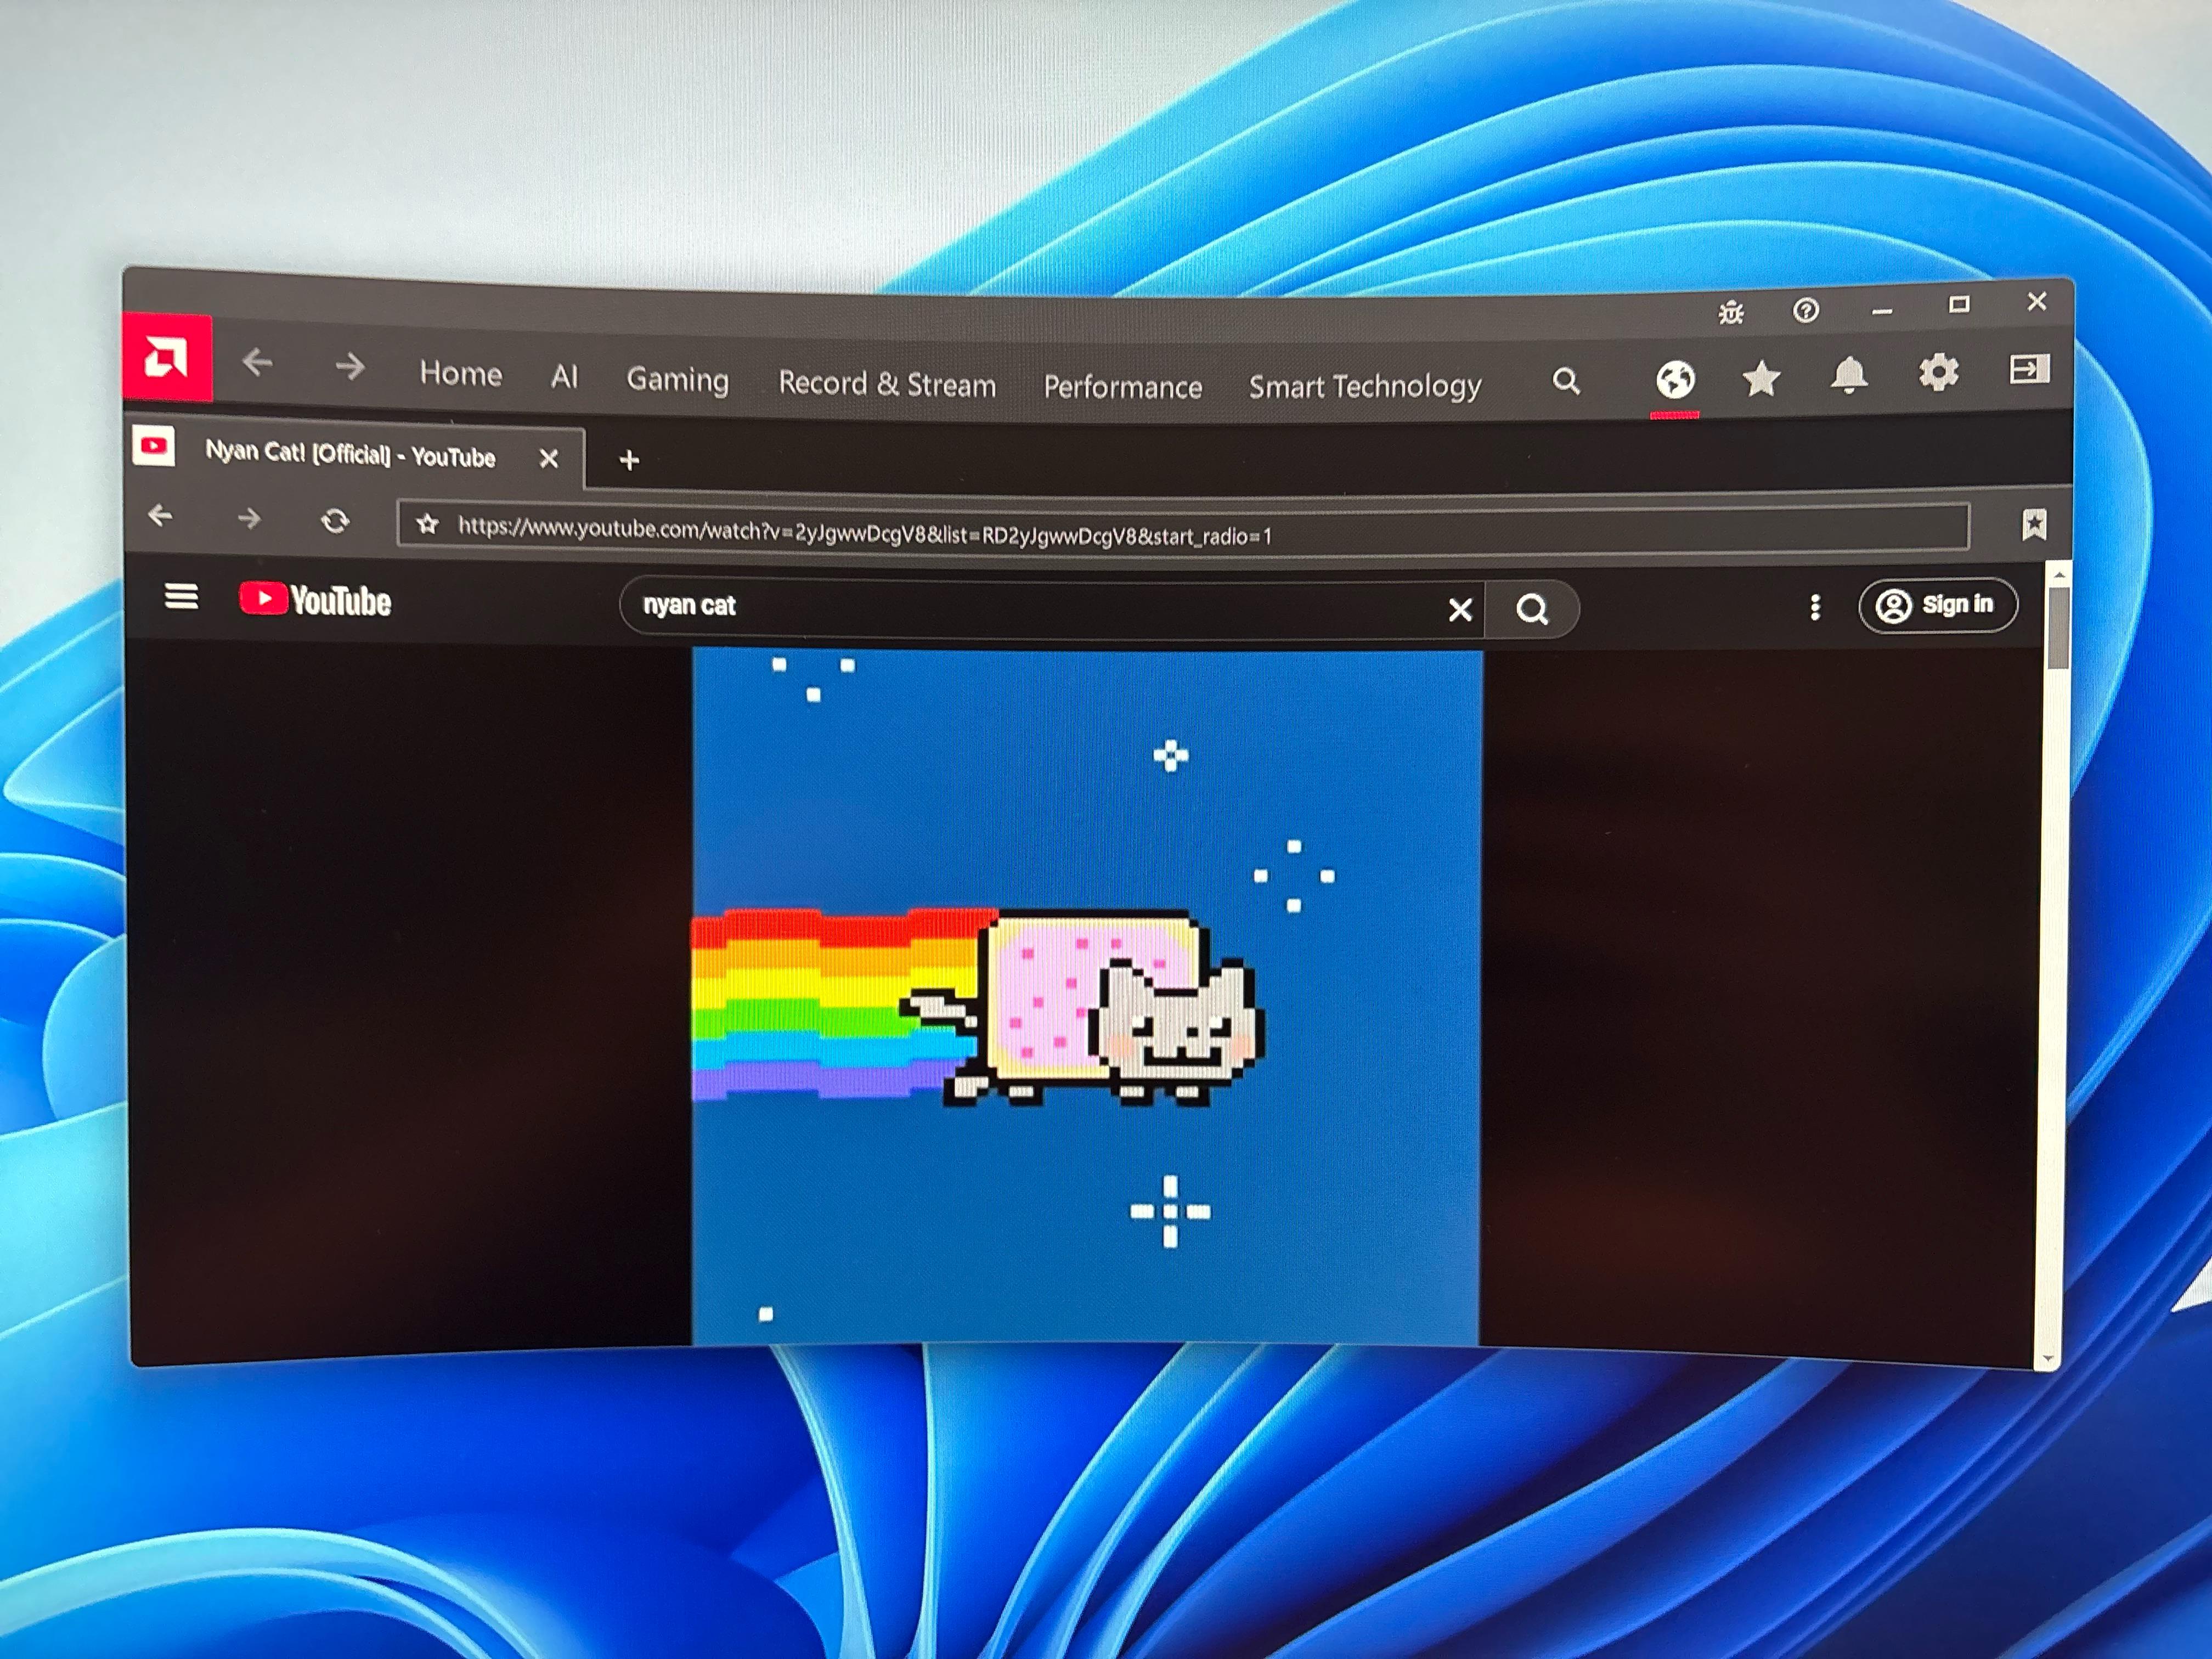2212x1659 pixels.
Task: Go back in AMD Software navigation
Action: [258, 362]
